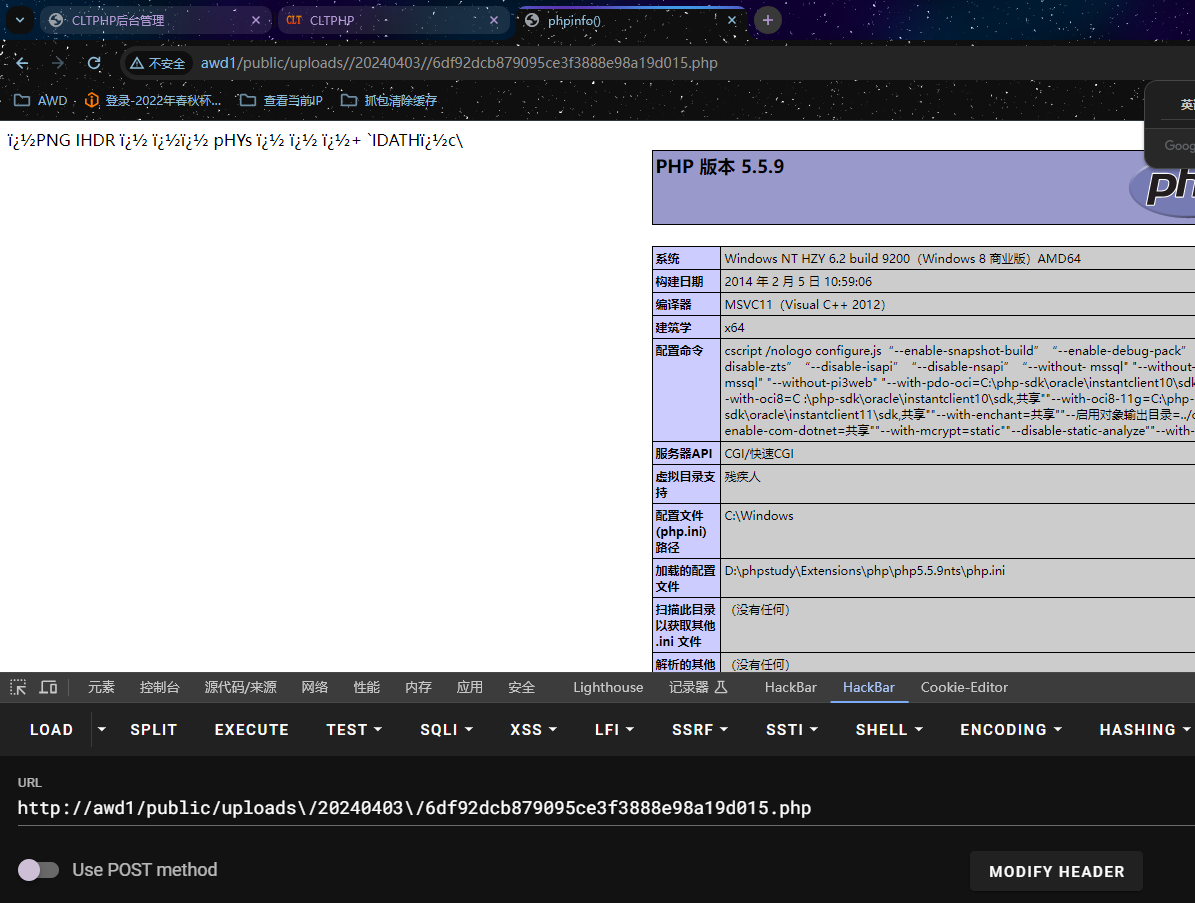Image resolution: width=1195 pixels, height=903 pixels.
Task: Open the 元素 DevTools panel
Action: [101, 687]
